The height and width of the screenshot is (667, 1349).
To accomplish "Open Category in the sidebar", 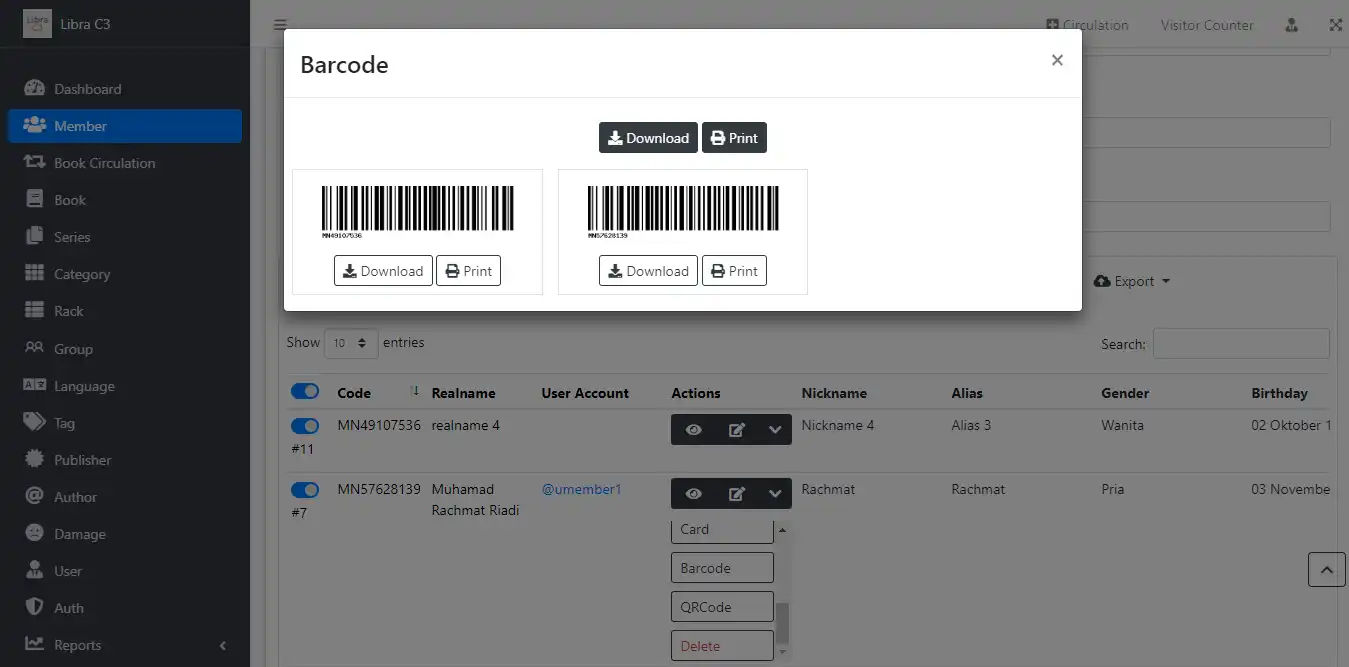I will click(x=125, y=274).
